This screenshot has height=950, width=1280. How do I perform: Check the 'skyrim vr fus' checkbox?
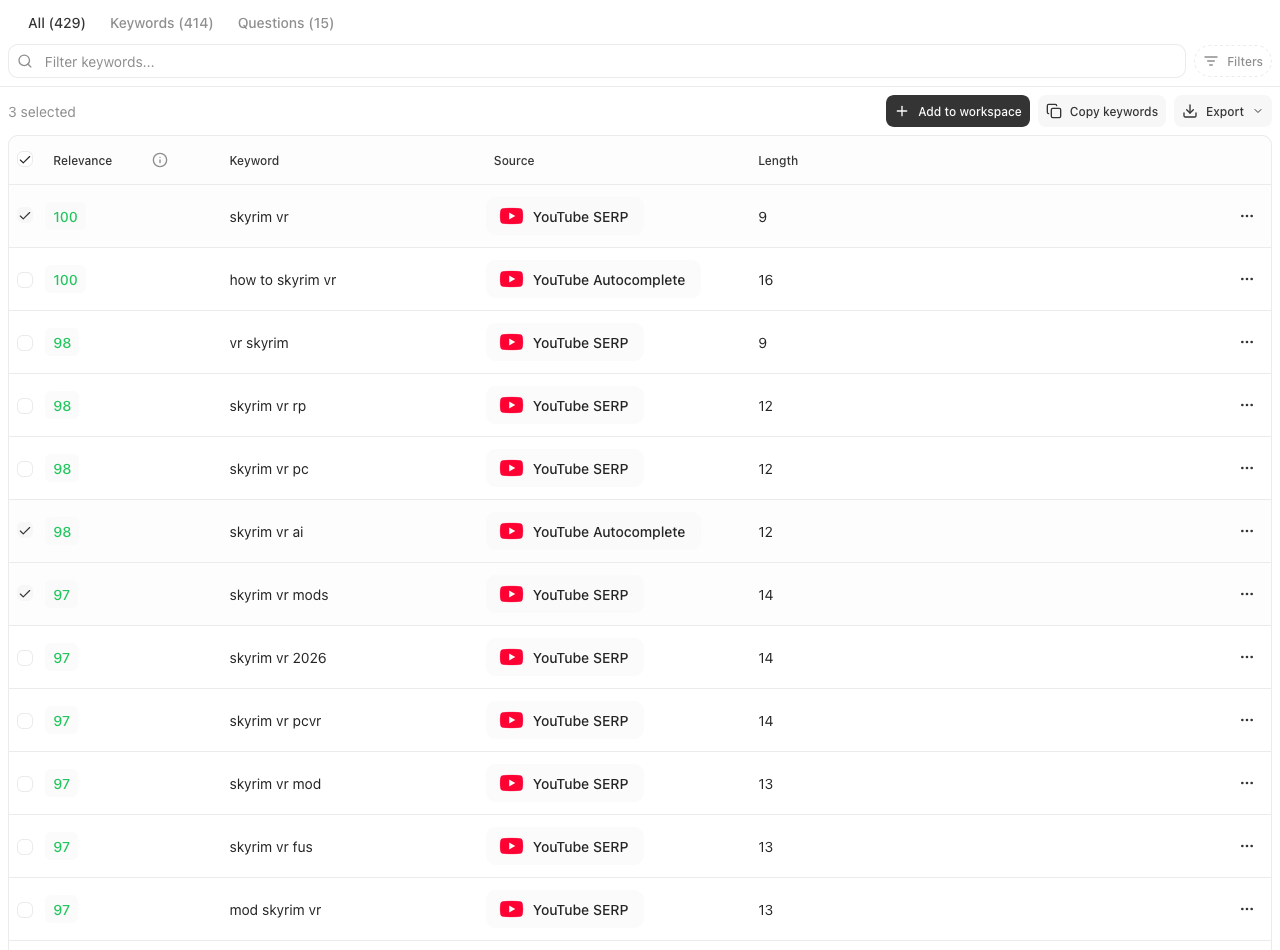coord(25,847)
